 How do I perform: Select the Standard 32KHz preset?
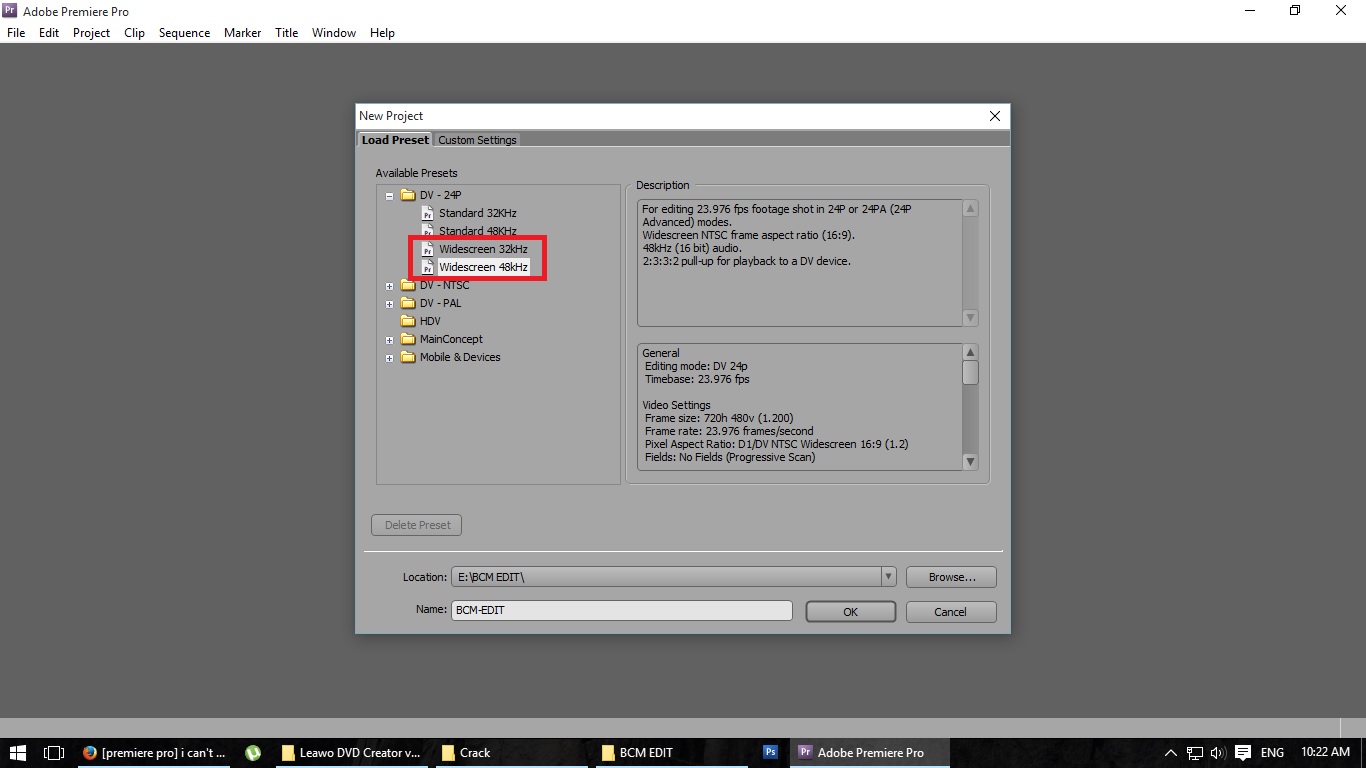[x=478, y=213]
